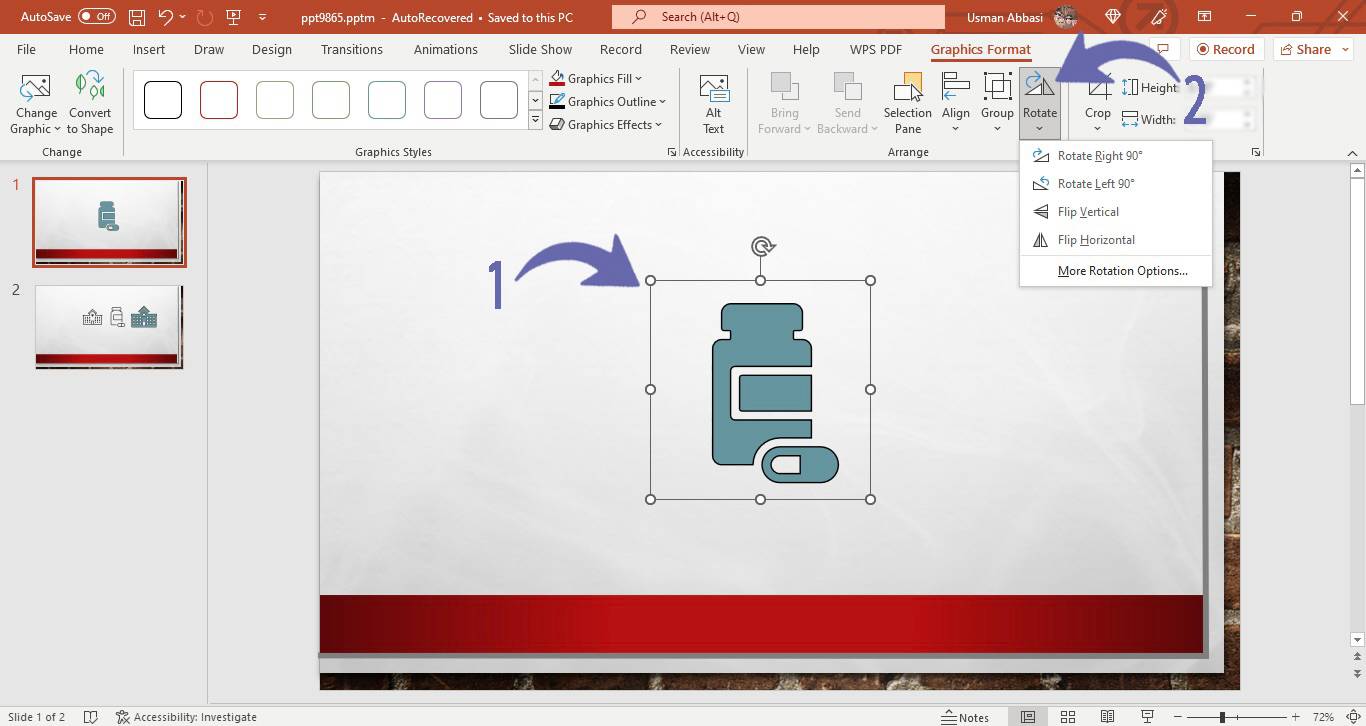Image resolution: width=1366 pixels, height=726 pixels.
Task: Start Slide Show from status bar
Action: point(1146,717)
